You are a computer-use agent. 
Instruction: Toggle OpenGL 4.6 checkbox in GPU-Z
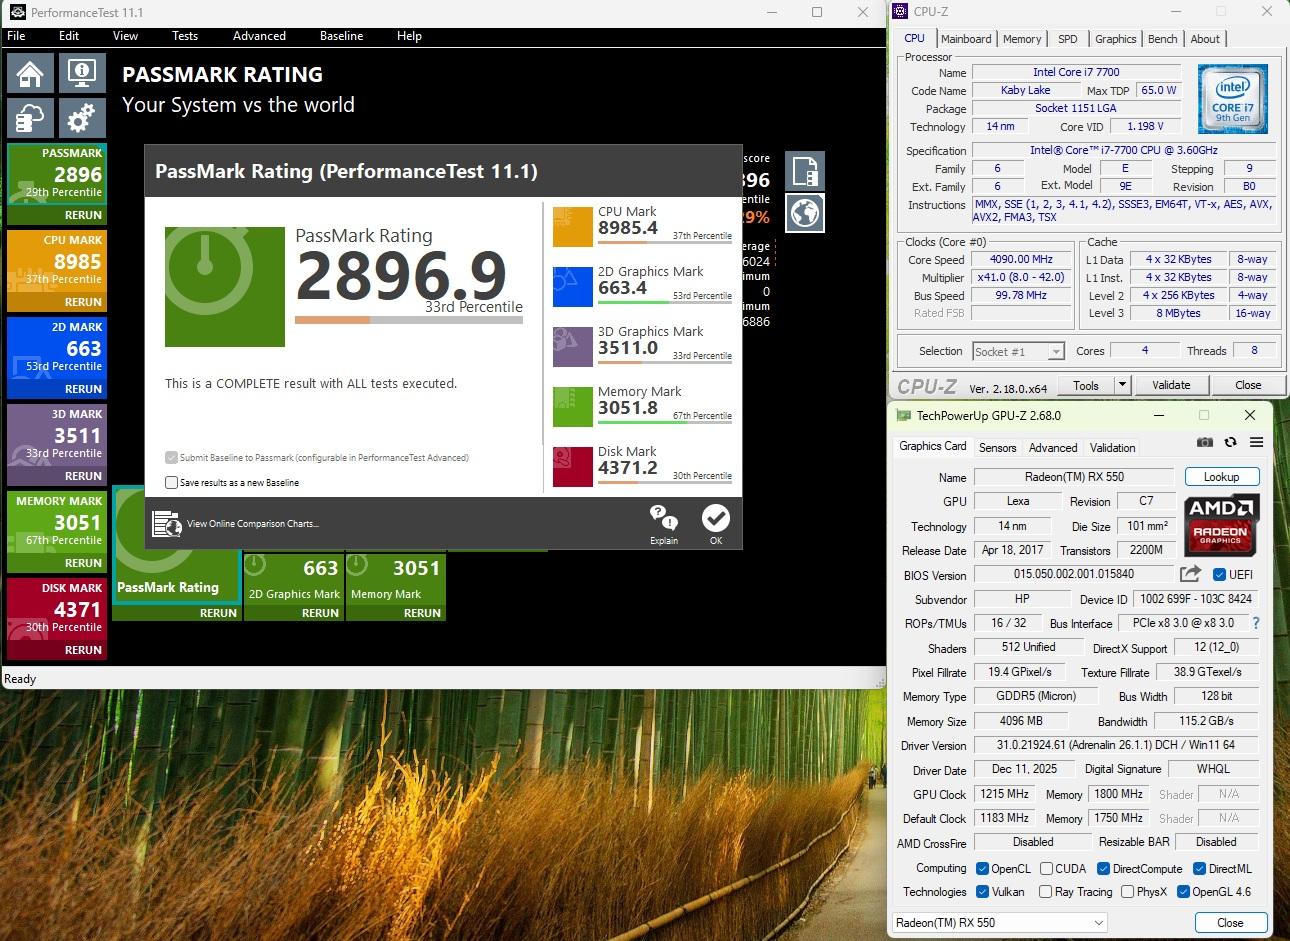[x=1183, y=892]
